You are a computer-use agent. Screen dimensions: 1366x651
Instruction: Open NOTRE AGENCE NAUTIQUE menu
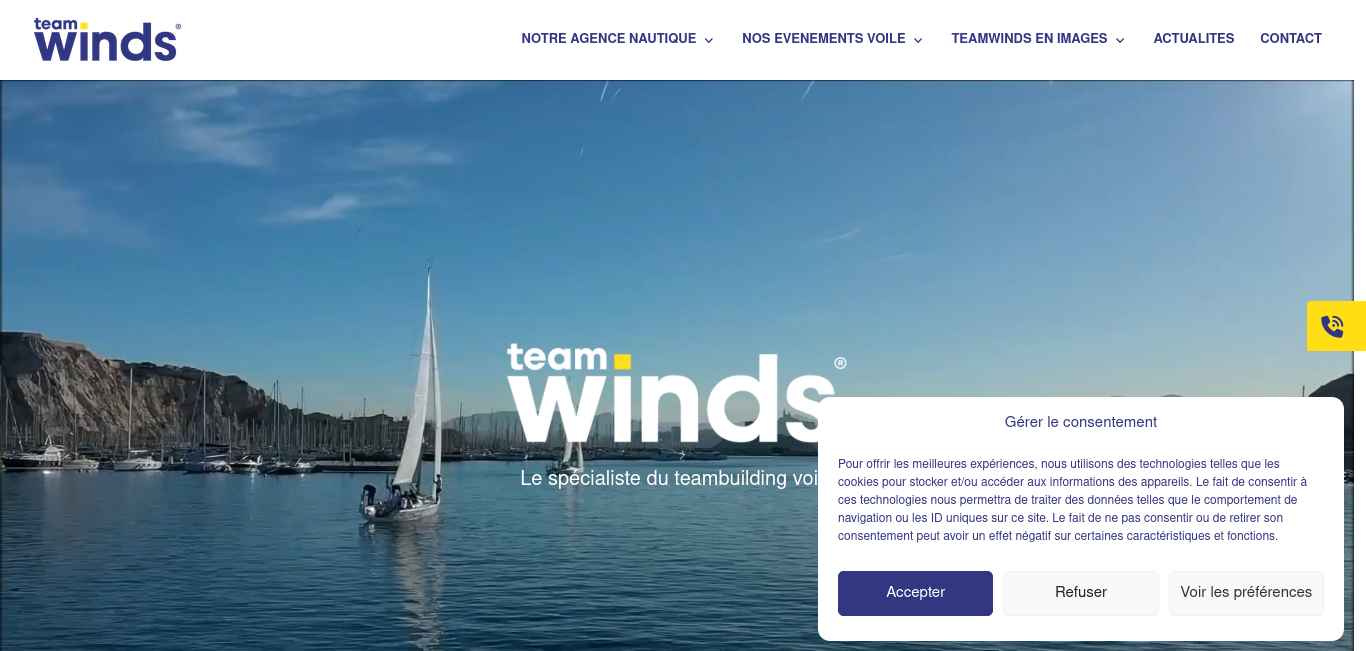[608, 39]
